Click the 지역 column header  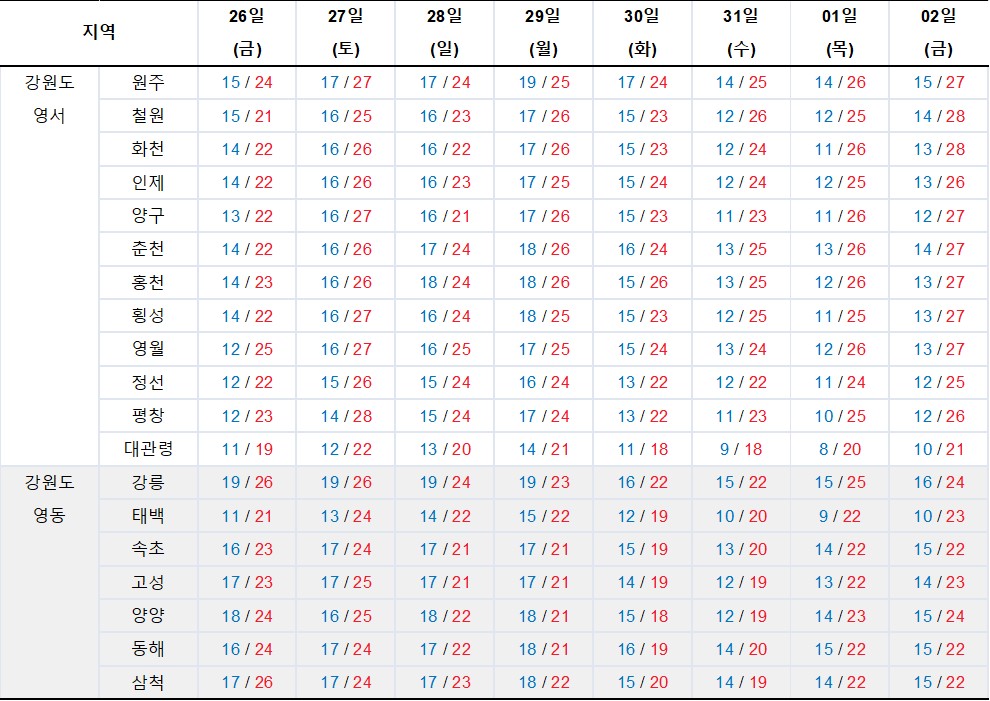coord(99,32)
